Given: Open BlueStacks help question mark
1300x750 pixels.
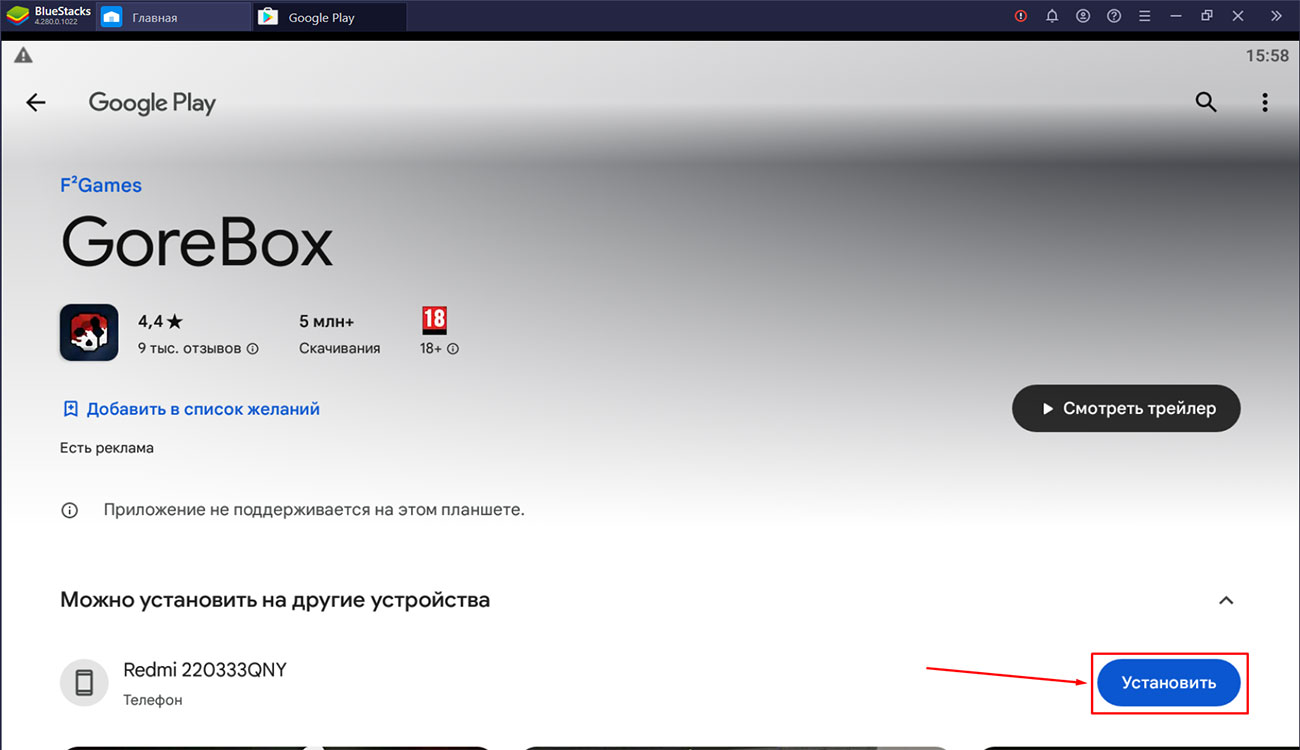Looking at the screenshot, I should 1114,16.
